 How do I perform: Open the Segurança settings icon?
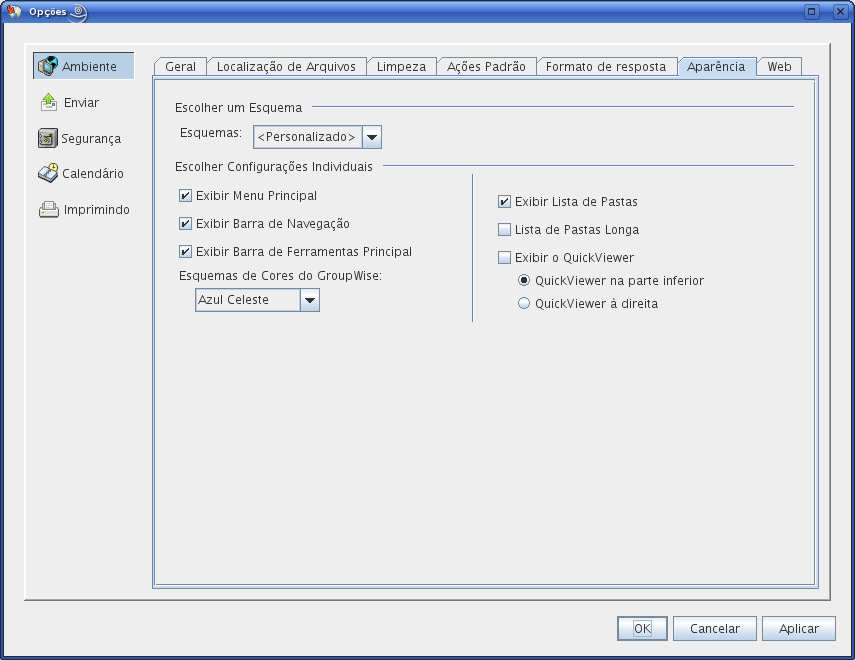pos(48,139)
